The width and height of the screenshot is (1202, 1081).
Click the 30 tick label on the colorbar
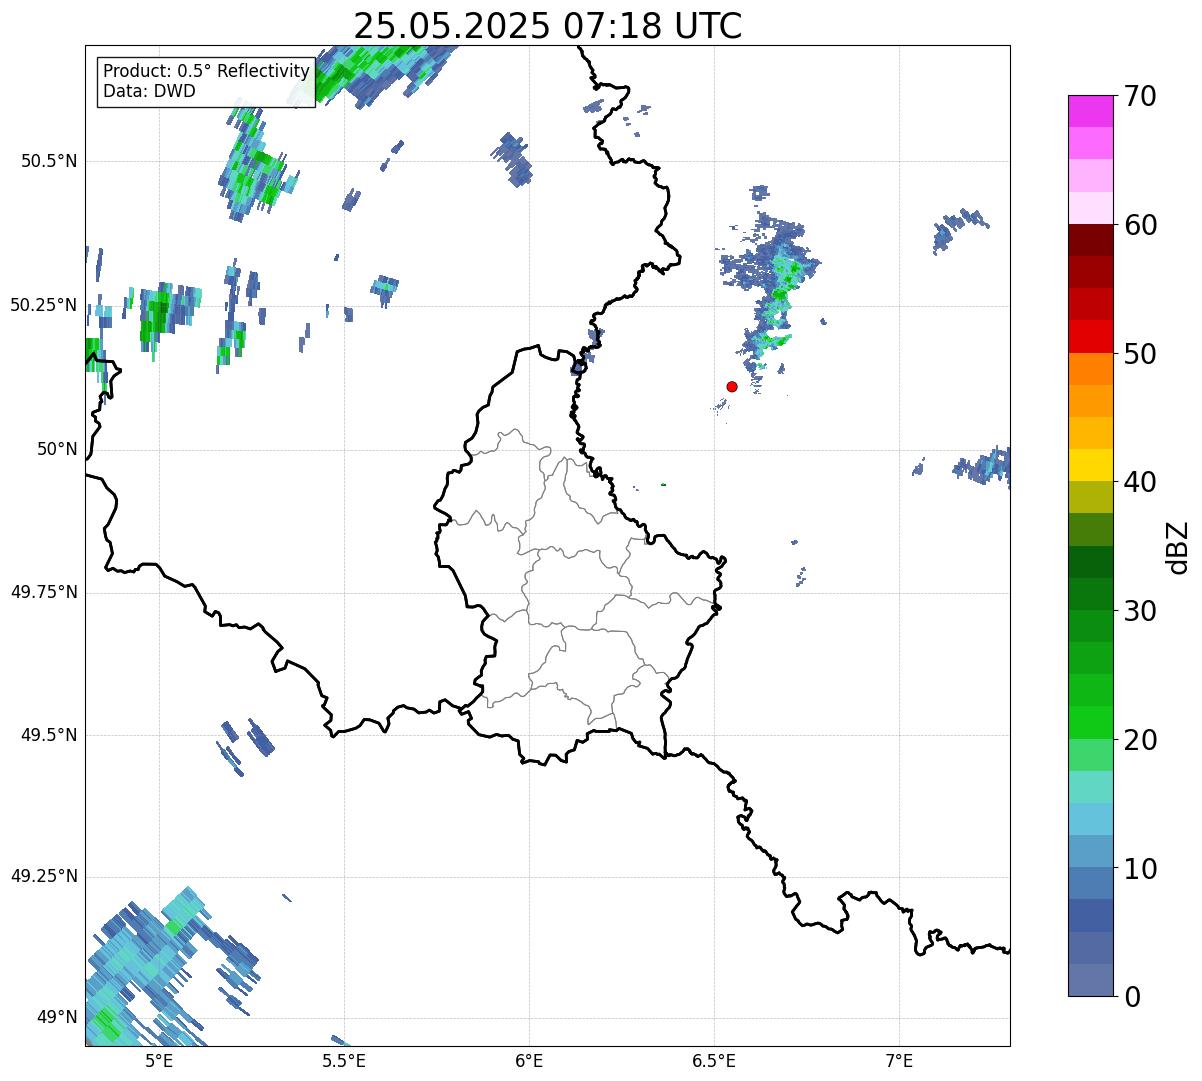pyautogui.click(x=1140, y=611)
